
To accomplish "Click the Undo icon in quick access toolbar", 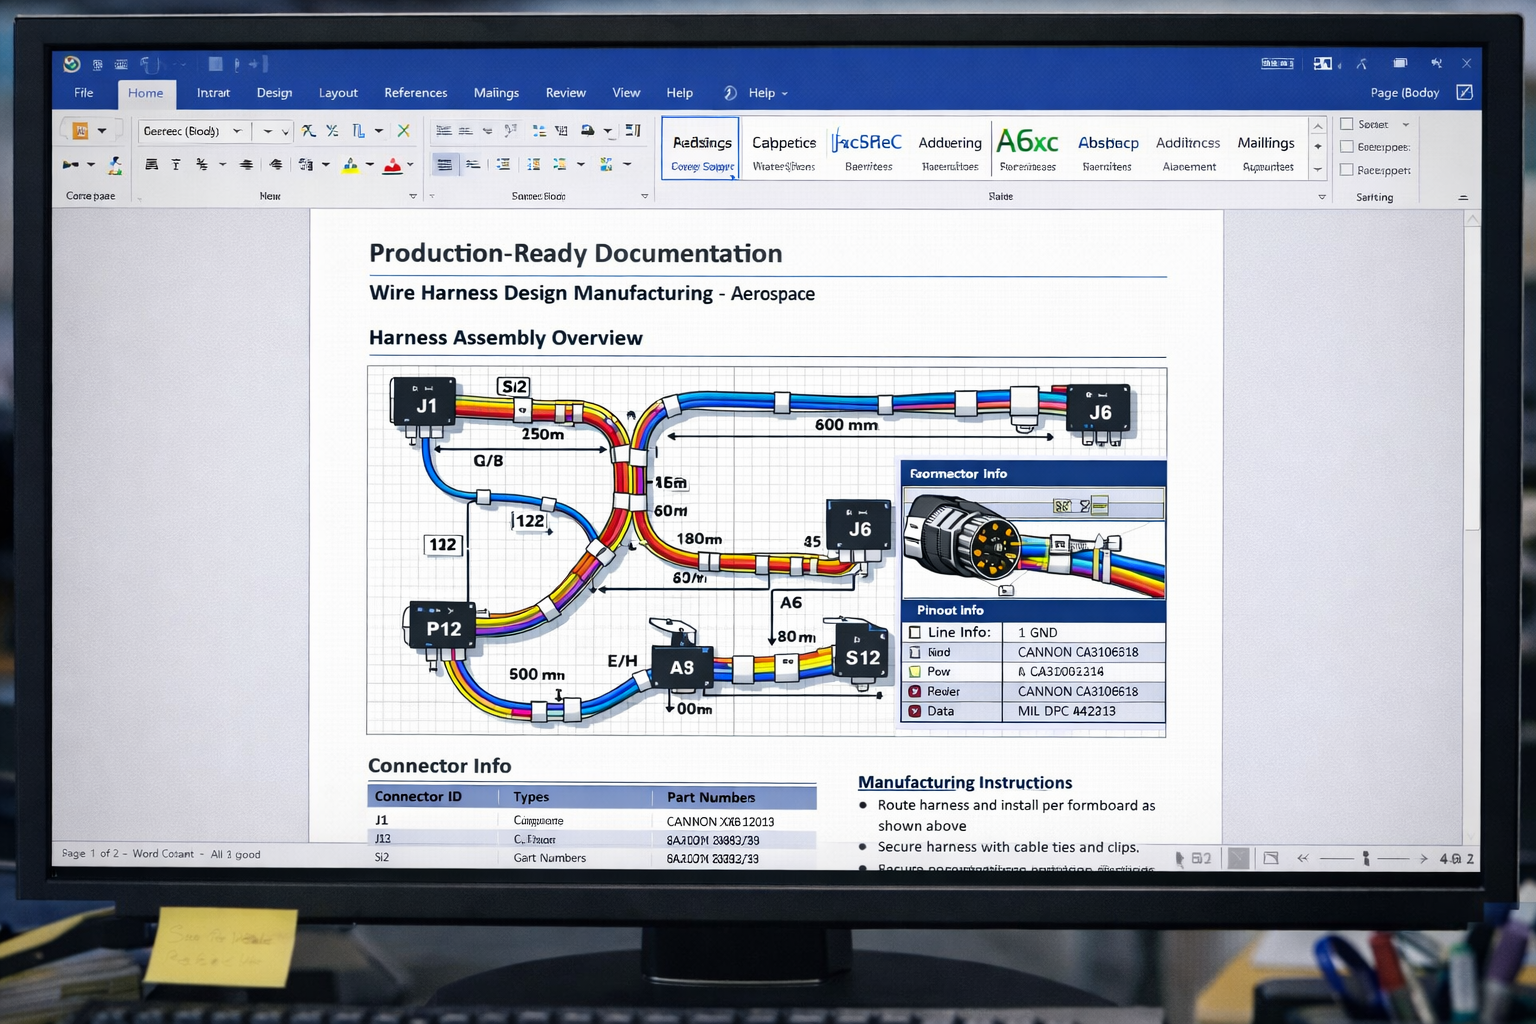I will click(148, 64).
